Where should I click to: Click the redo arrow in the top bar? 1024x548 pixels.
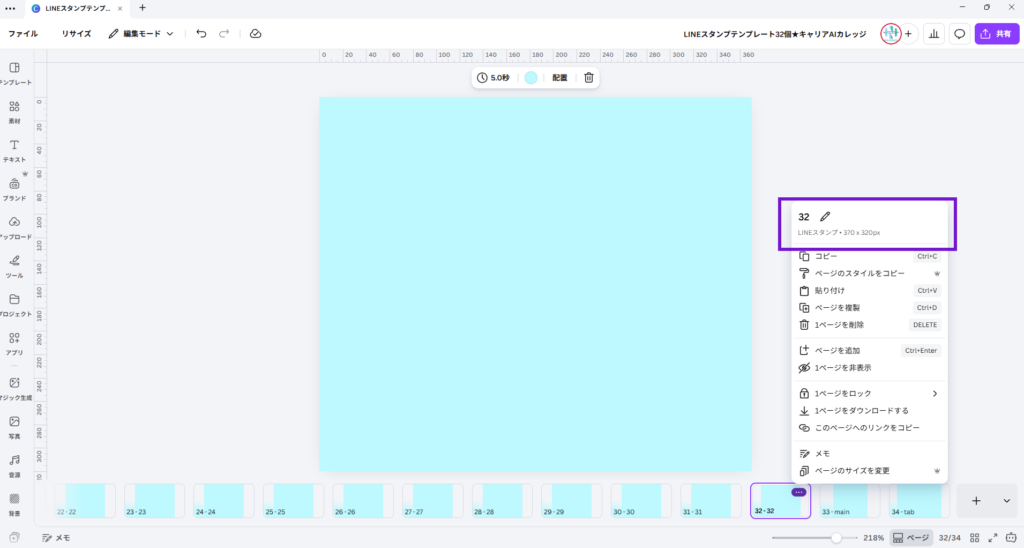224,33
